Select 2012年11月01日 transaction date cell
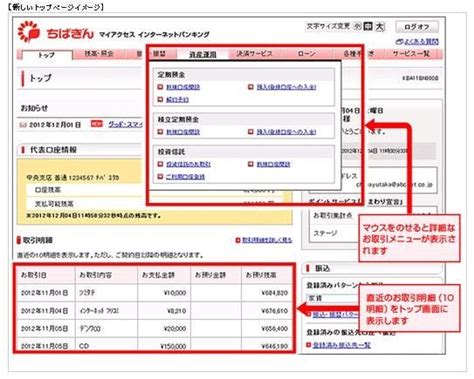 (x=45, y=293)
